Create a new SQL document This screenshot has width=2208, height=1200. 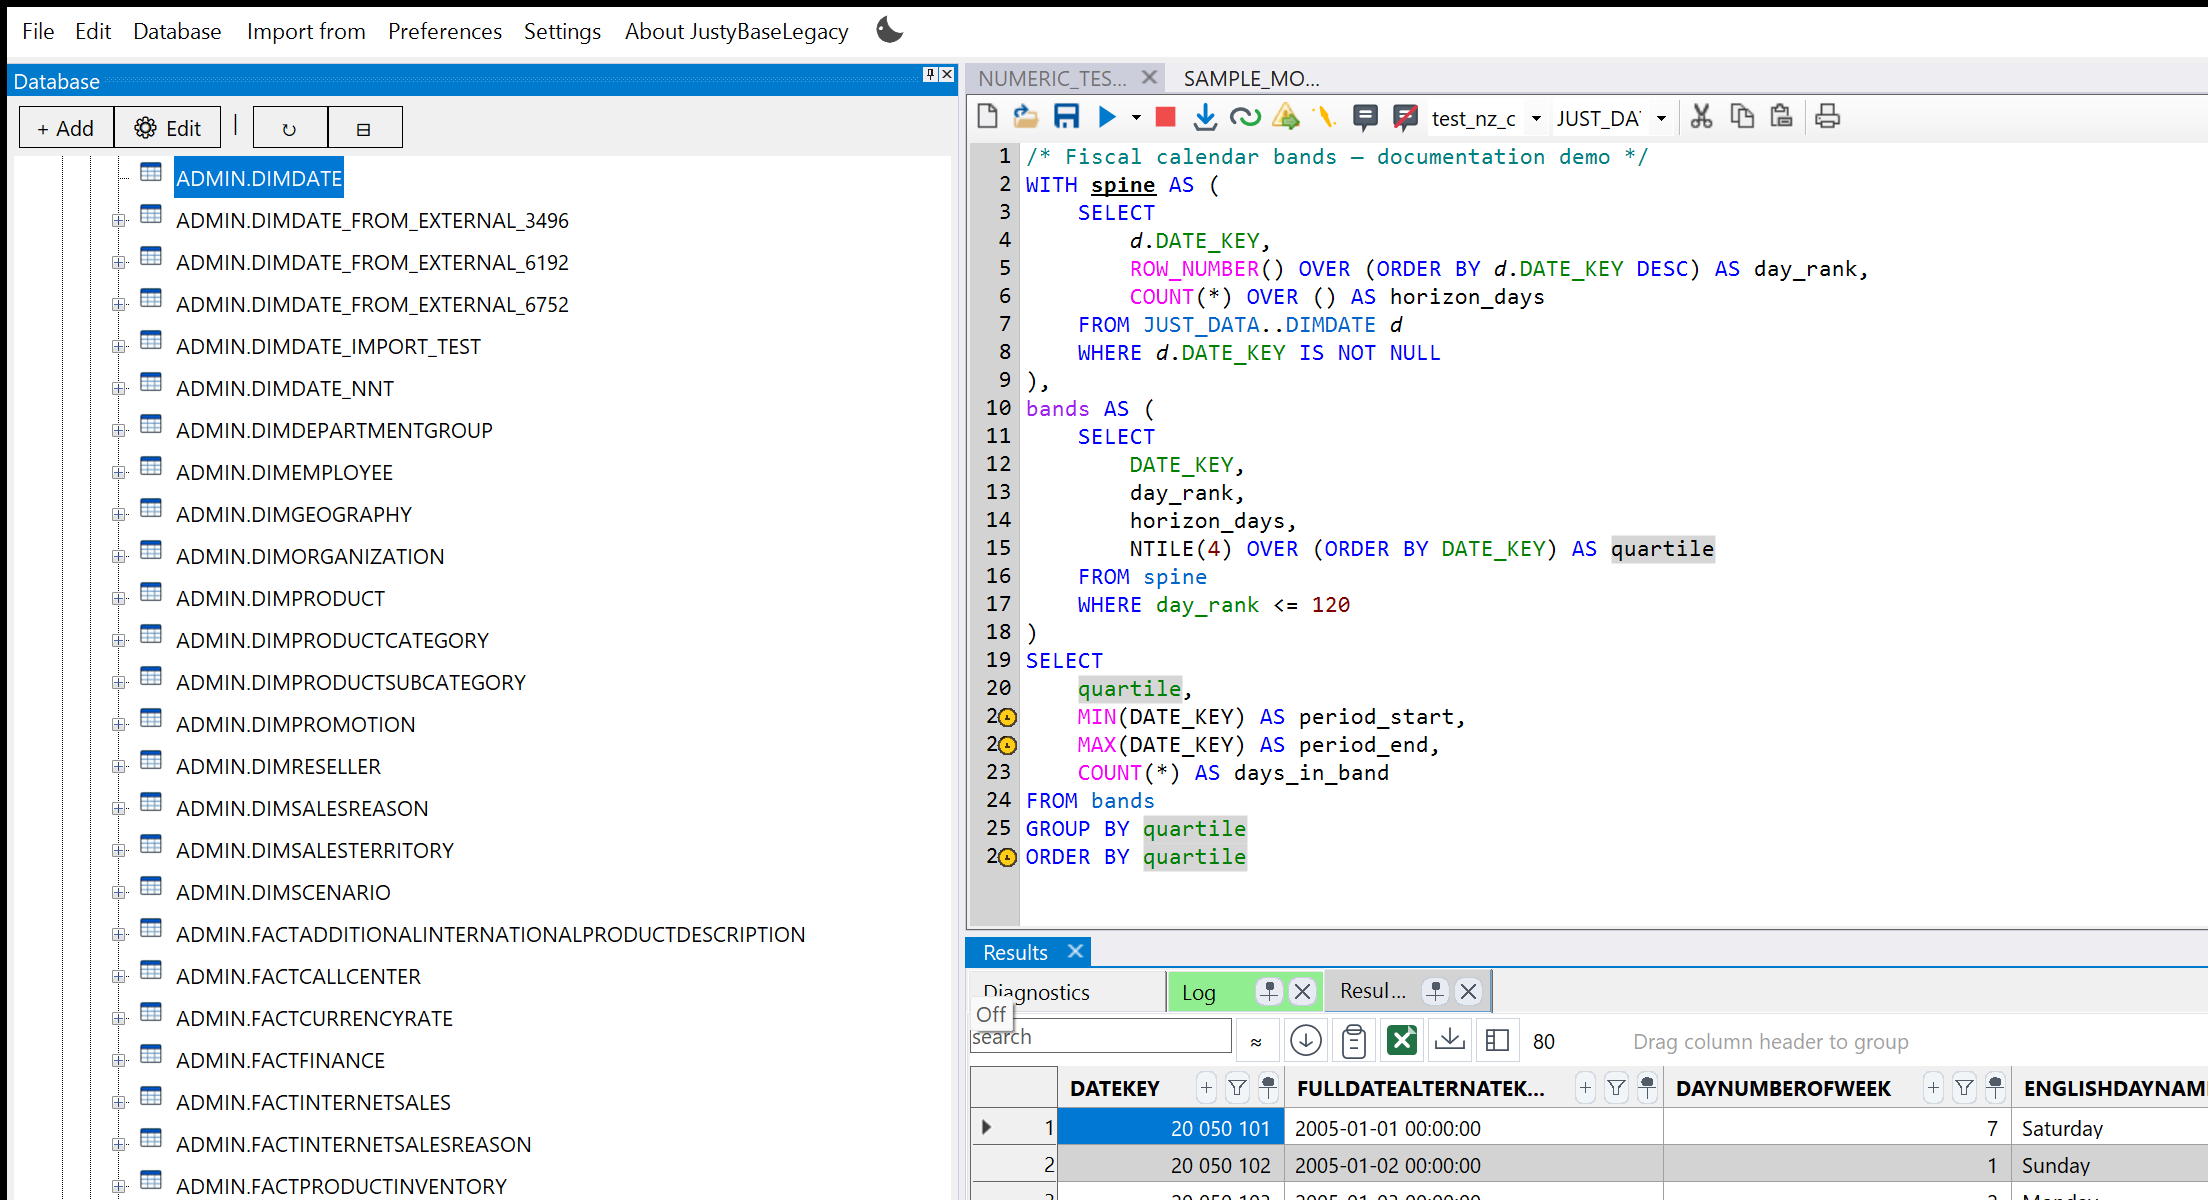(x=987, y=117)
